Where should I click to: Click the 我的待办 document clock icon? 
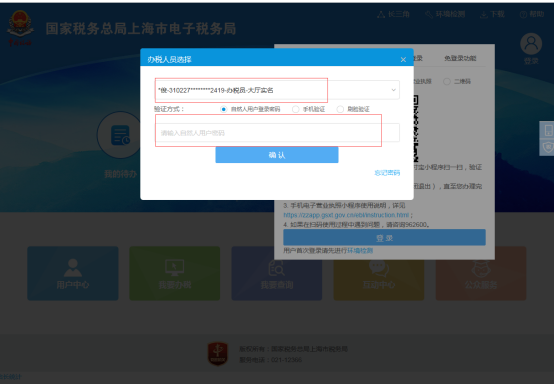(120, 135)
